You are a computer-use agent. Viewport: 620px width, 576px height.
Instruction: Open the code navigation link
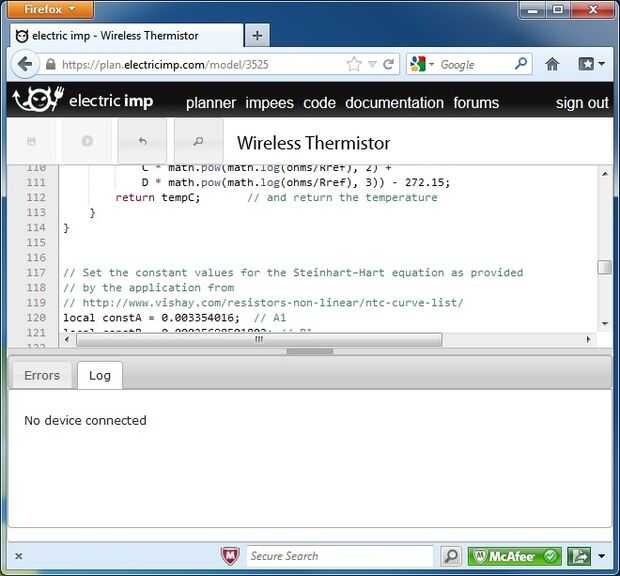click(x=319, y=103)
